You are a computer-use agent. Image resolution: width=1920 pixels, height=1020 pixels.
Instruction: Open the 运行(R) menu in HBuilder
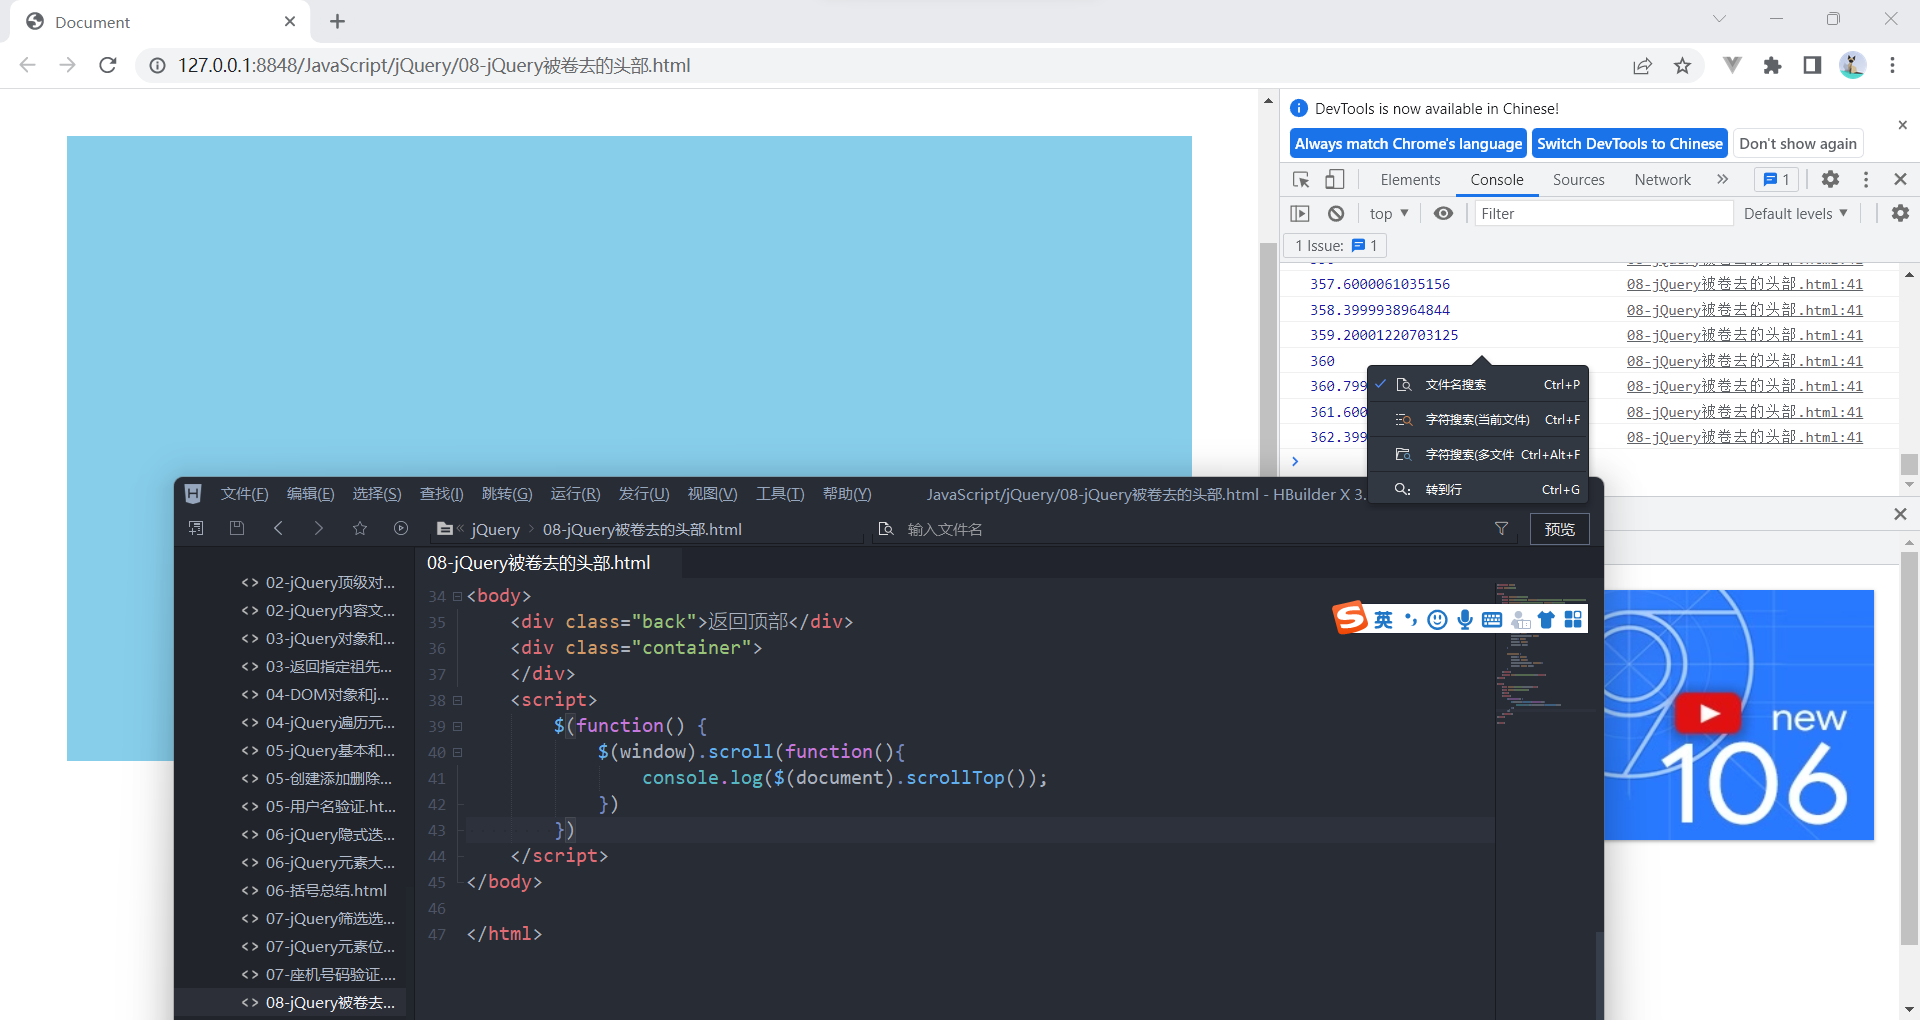click(573, 493)
